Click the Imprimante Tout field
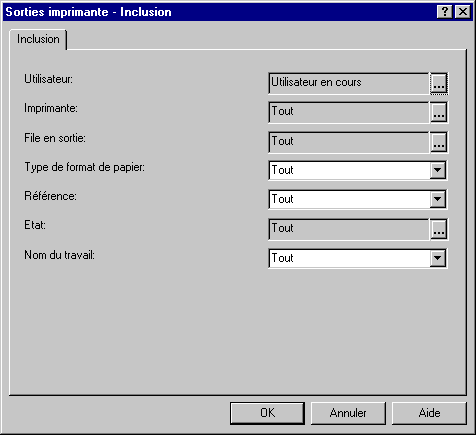This screenshot has width=476, height=435. (349, 113)
